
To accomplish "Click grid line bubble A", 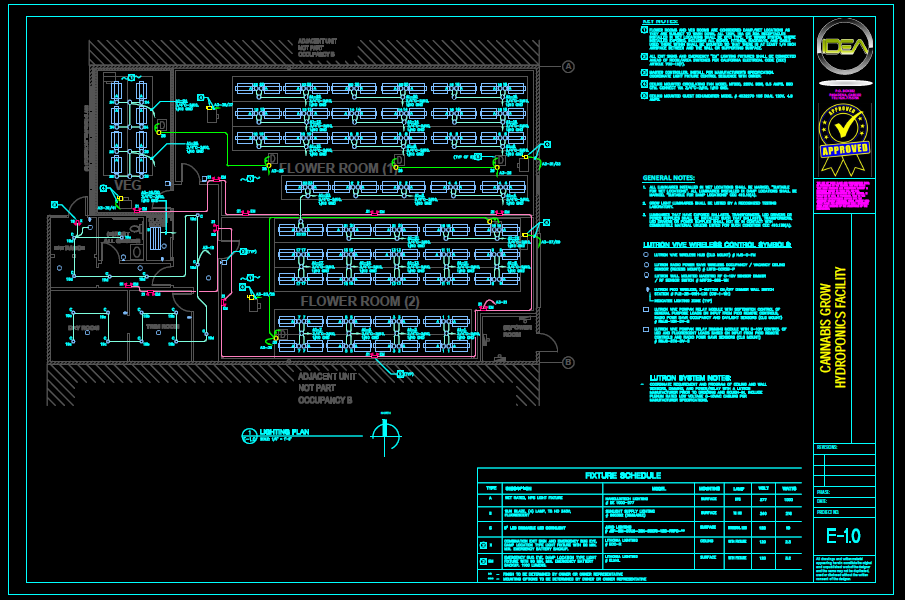I will click(568, 67).
